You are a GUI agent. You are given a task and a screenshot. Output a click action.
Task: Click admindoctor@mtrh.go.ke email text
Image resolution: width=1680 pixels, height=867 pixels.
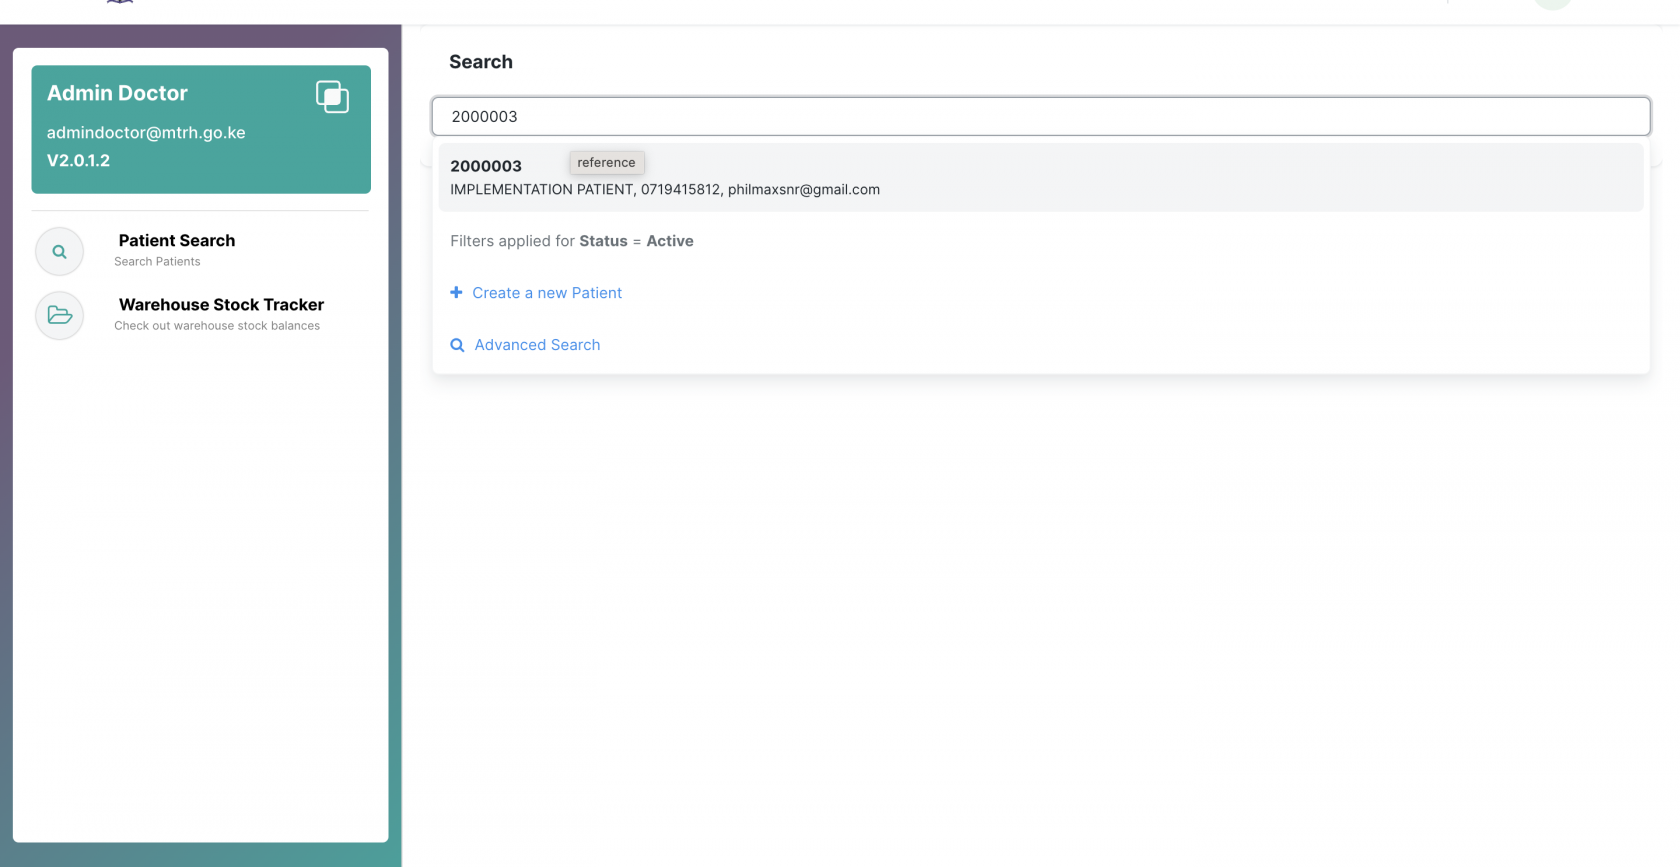[x=146, y=132]
